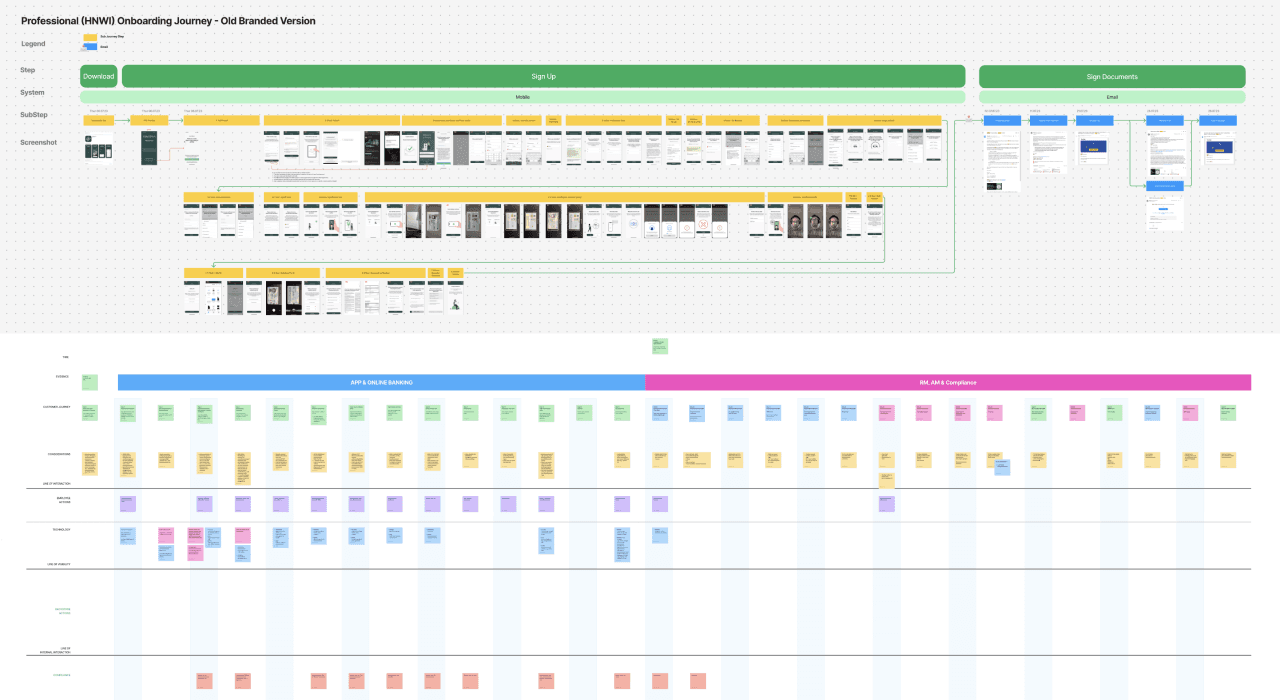Click the 'System' row label
Image resolution: width=1280 pixels, height=700 pixels.
32,92
